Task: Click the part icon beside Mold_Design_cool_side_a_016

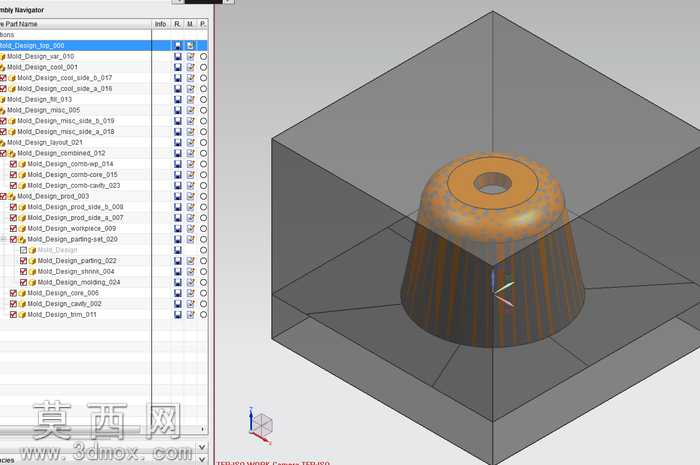Action: (12, 89)
